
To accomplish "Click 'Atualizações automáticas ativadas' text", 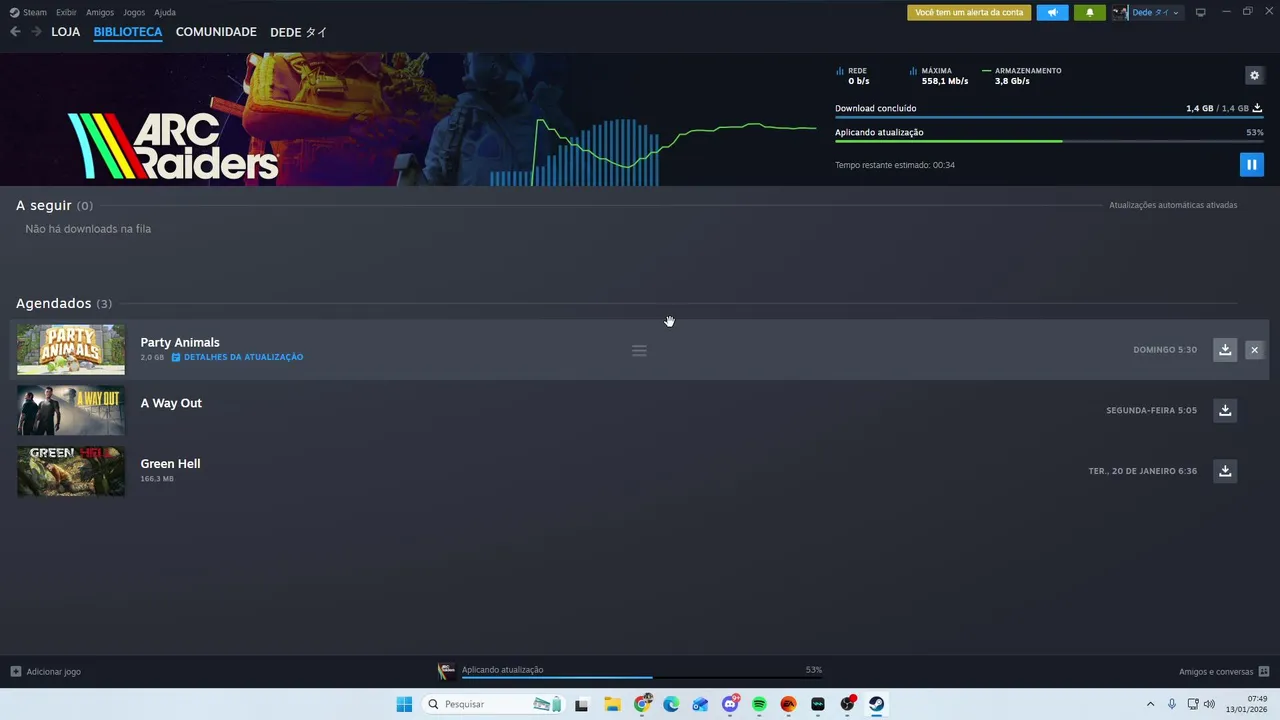I will [x=1173, y=205].
